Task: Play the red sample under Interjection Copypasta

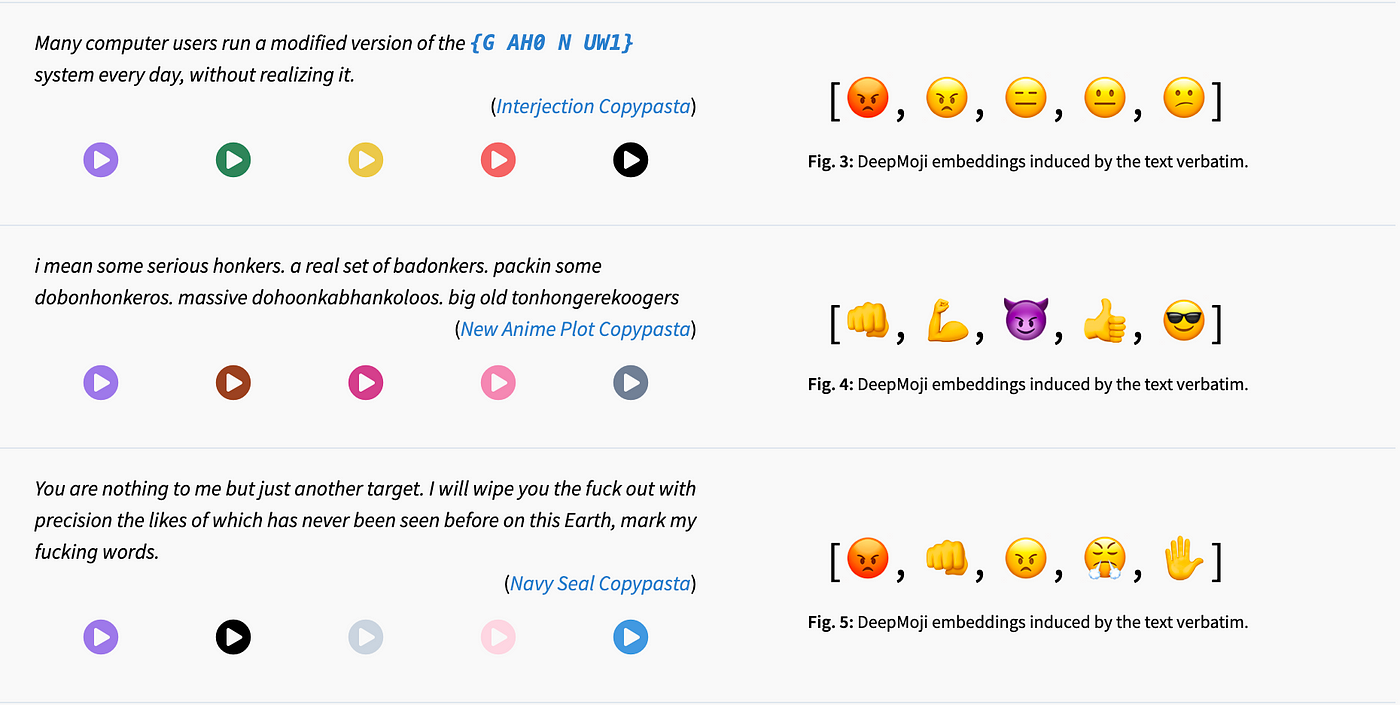Action: [x=498, y=159]
